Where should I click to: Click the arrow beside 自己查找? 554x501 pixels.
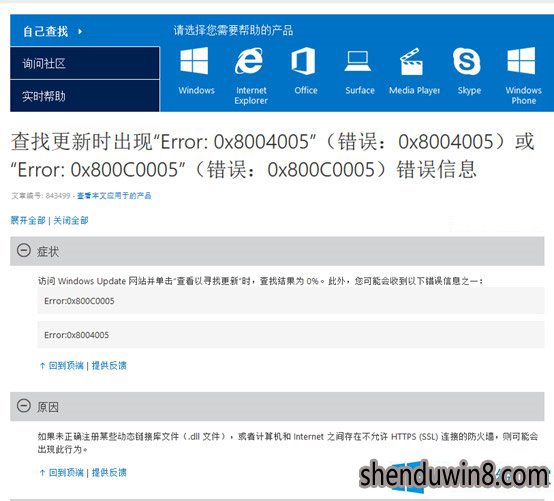(80, 31)
